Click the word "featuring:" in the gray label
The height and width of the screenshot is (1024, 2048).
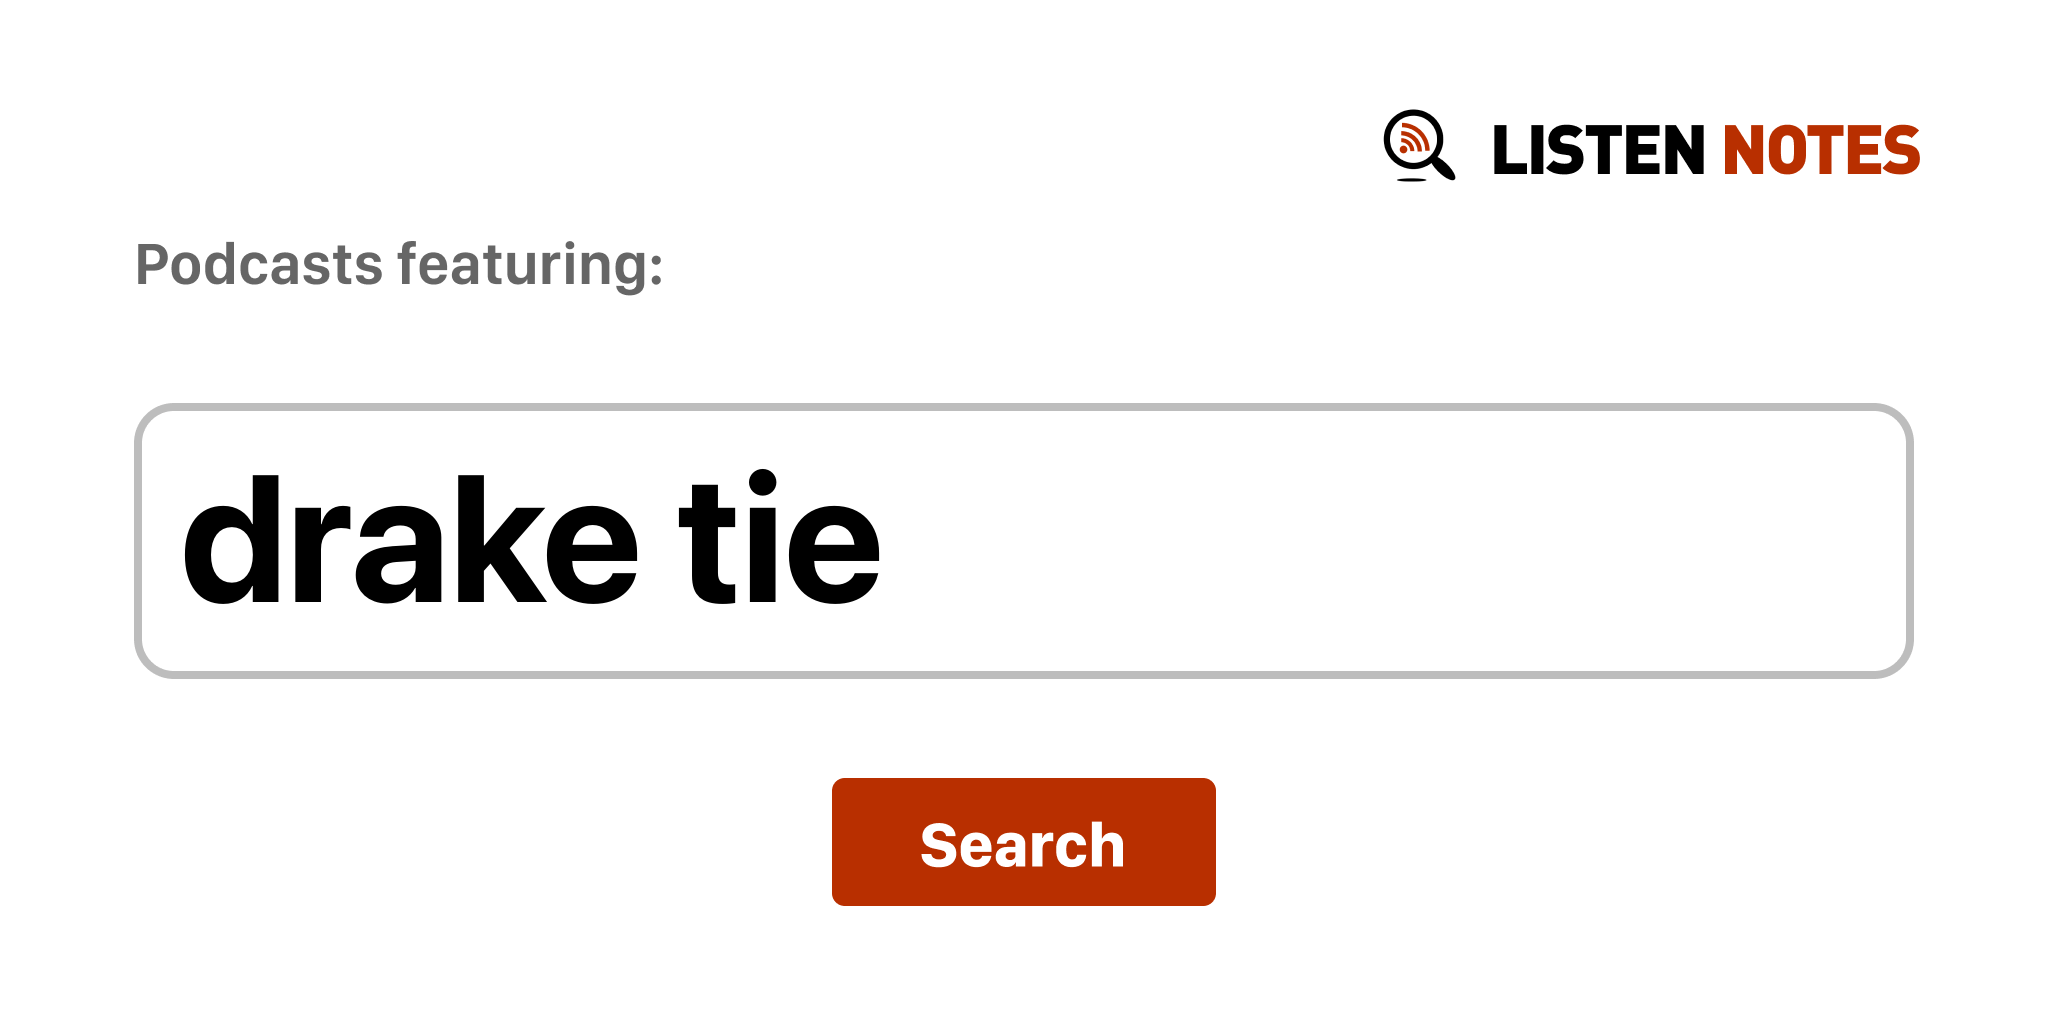[x=530, y=265]
